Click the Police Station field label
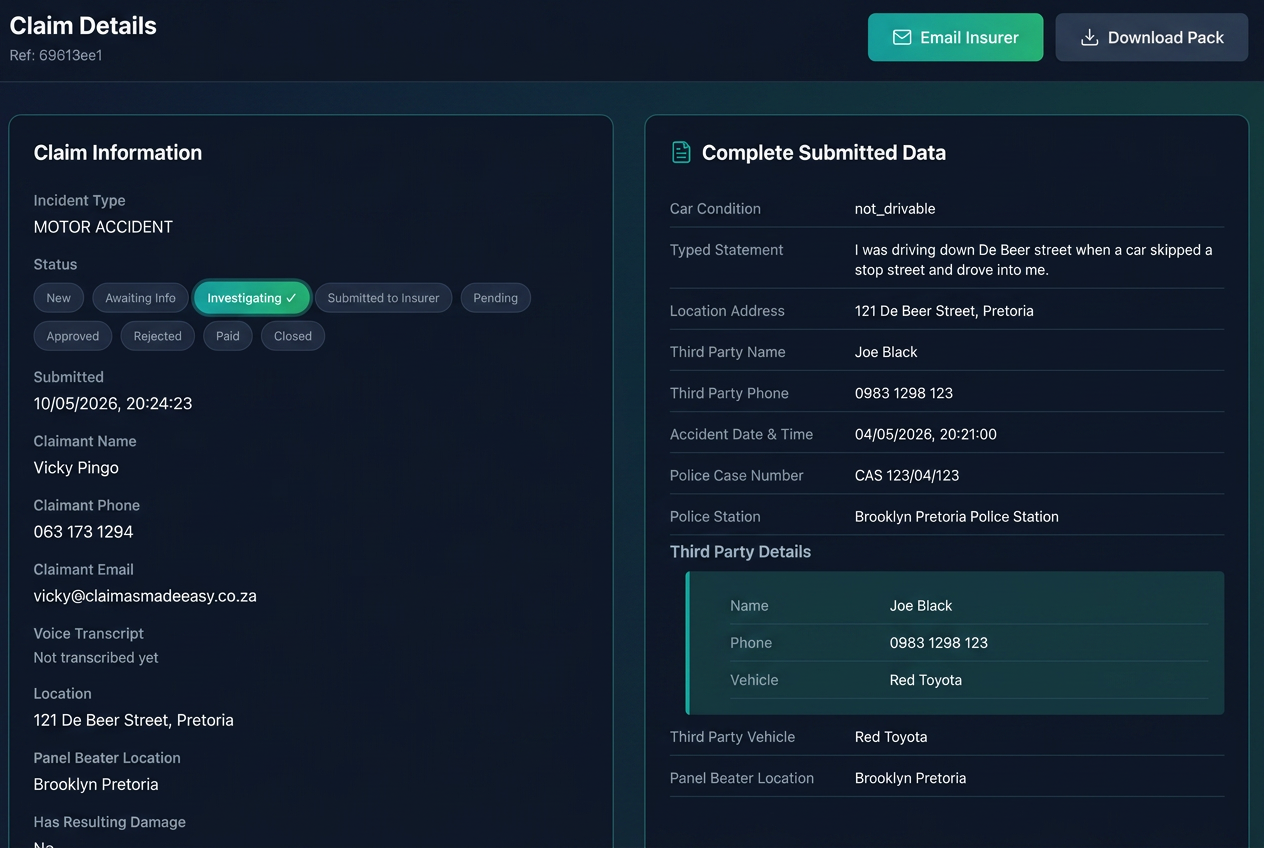Screen dimensions: 1264x848 click(x=715, y=517)
